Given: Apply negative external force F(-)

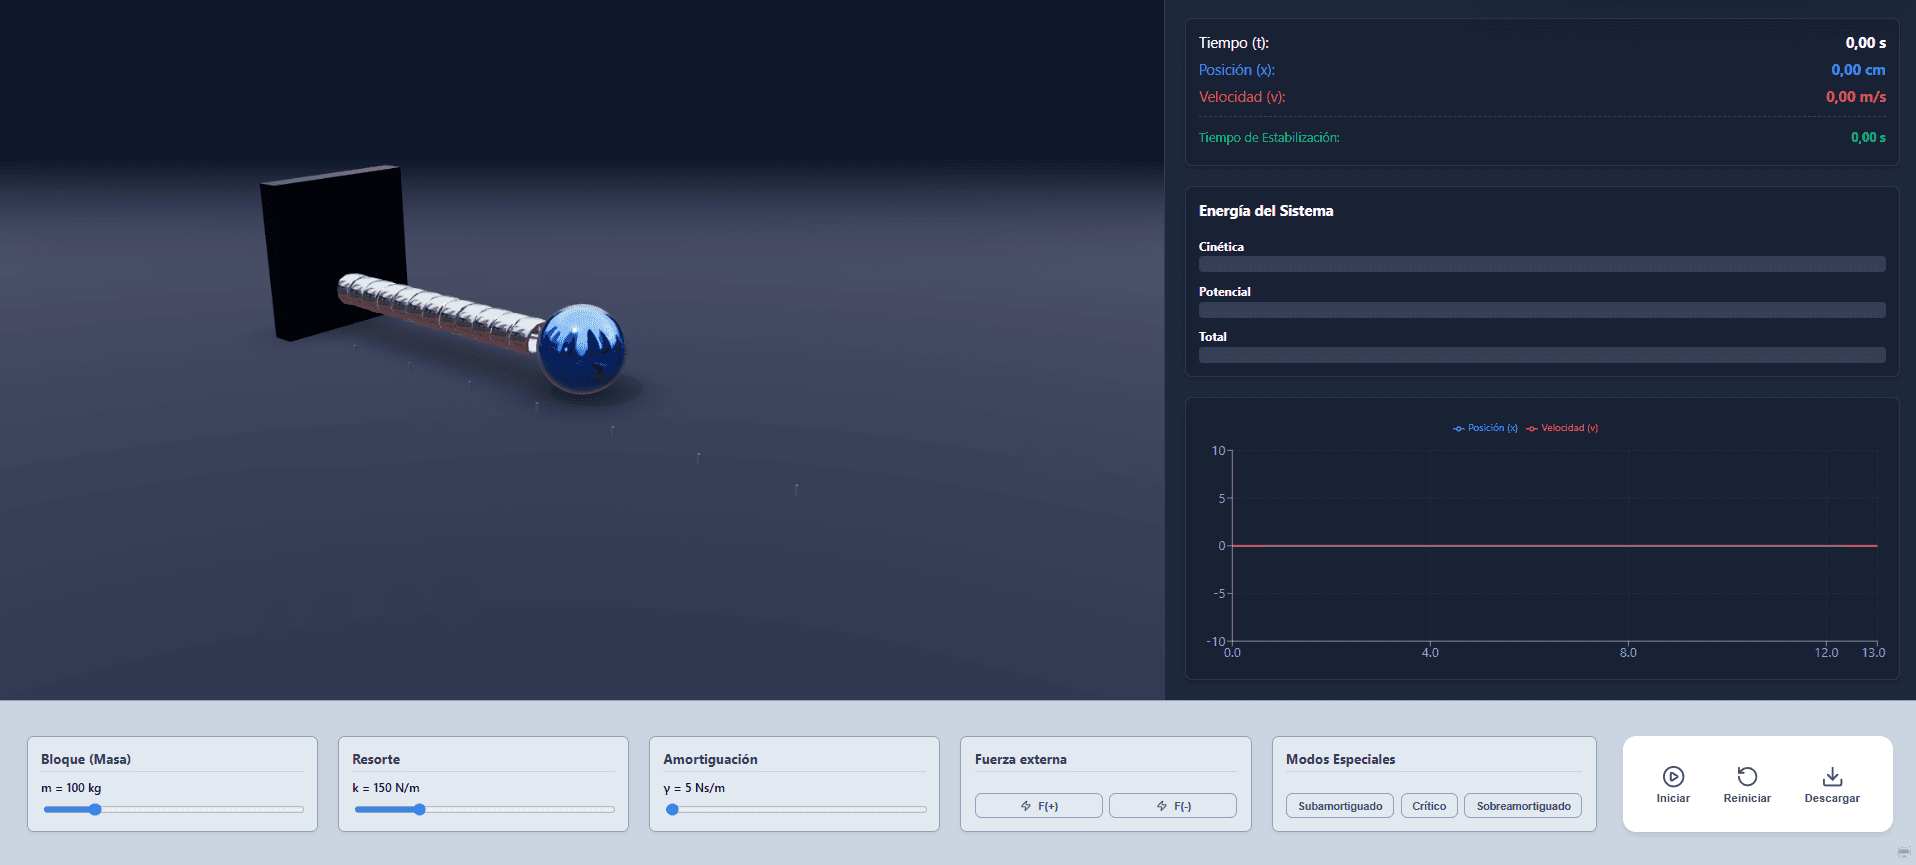Looking at the screenshot, I should pos(1172,806).
